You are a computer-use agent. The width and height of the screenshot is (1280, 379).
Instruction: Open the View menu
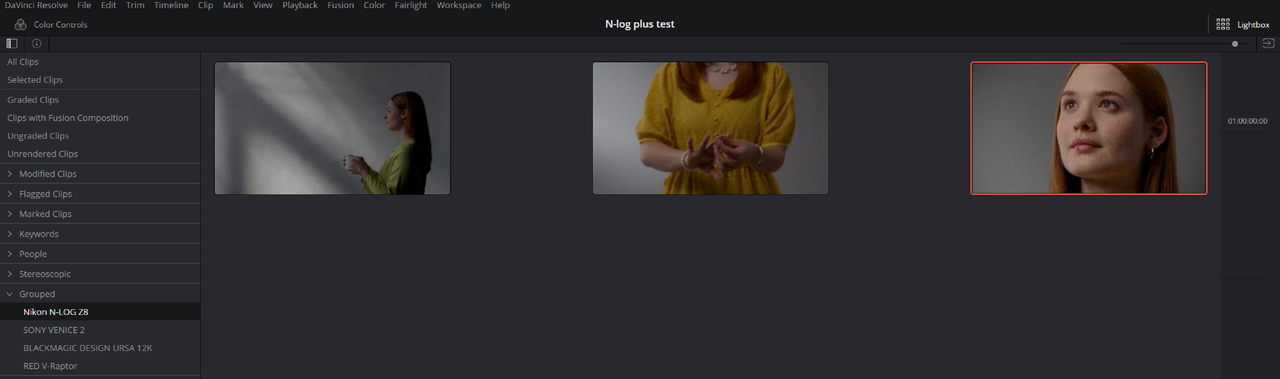pyautogui.click(x=262, y=5)
